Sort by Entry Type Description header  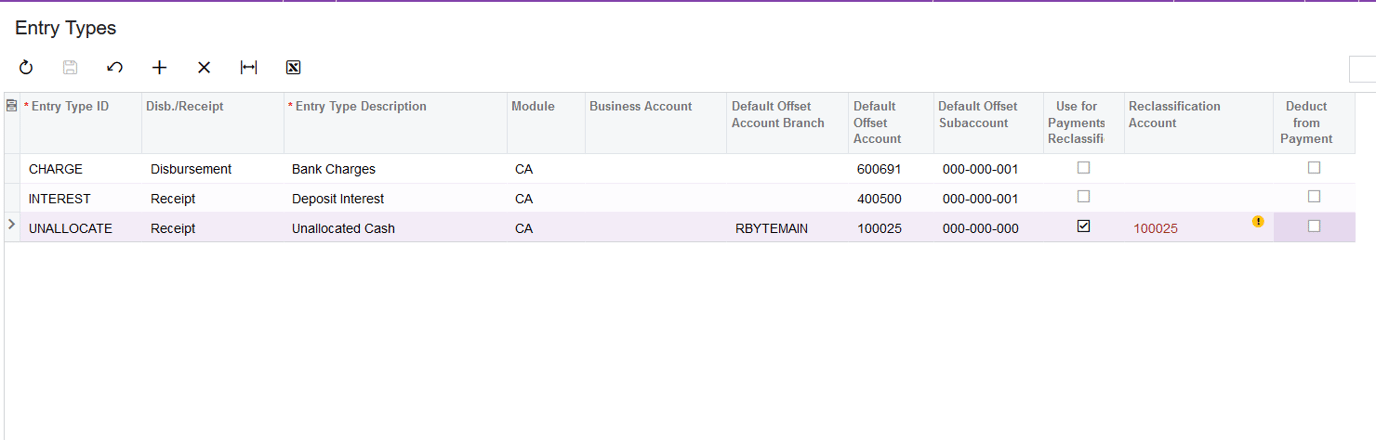click(361, 107)
